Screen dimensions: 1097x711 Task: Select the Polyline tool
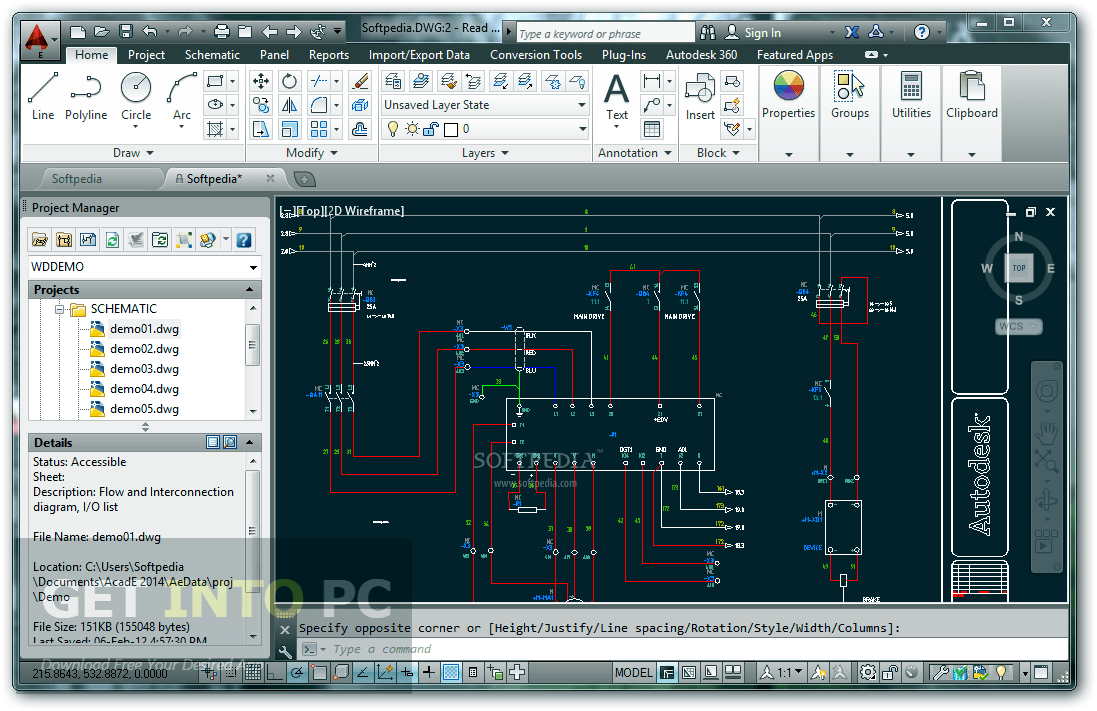pyautogui.click(x=85, y=97)
